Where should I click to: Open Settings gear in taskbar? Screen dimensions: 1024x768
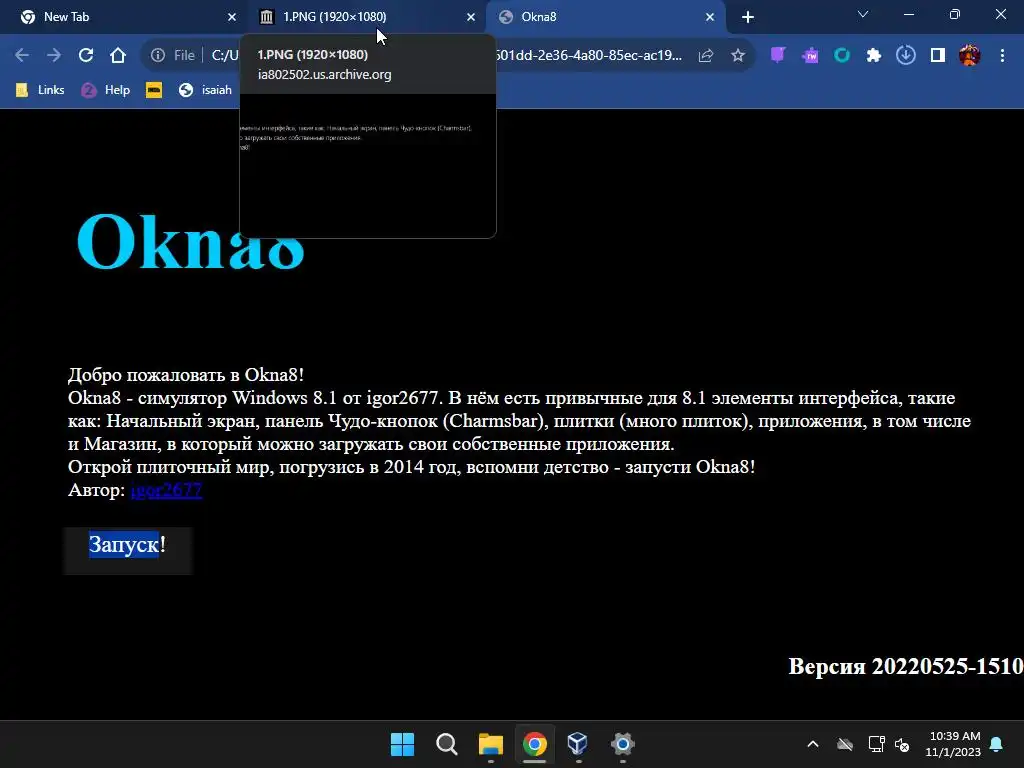622,744
